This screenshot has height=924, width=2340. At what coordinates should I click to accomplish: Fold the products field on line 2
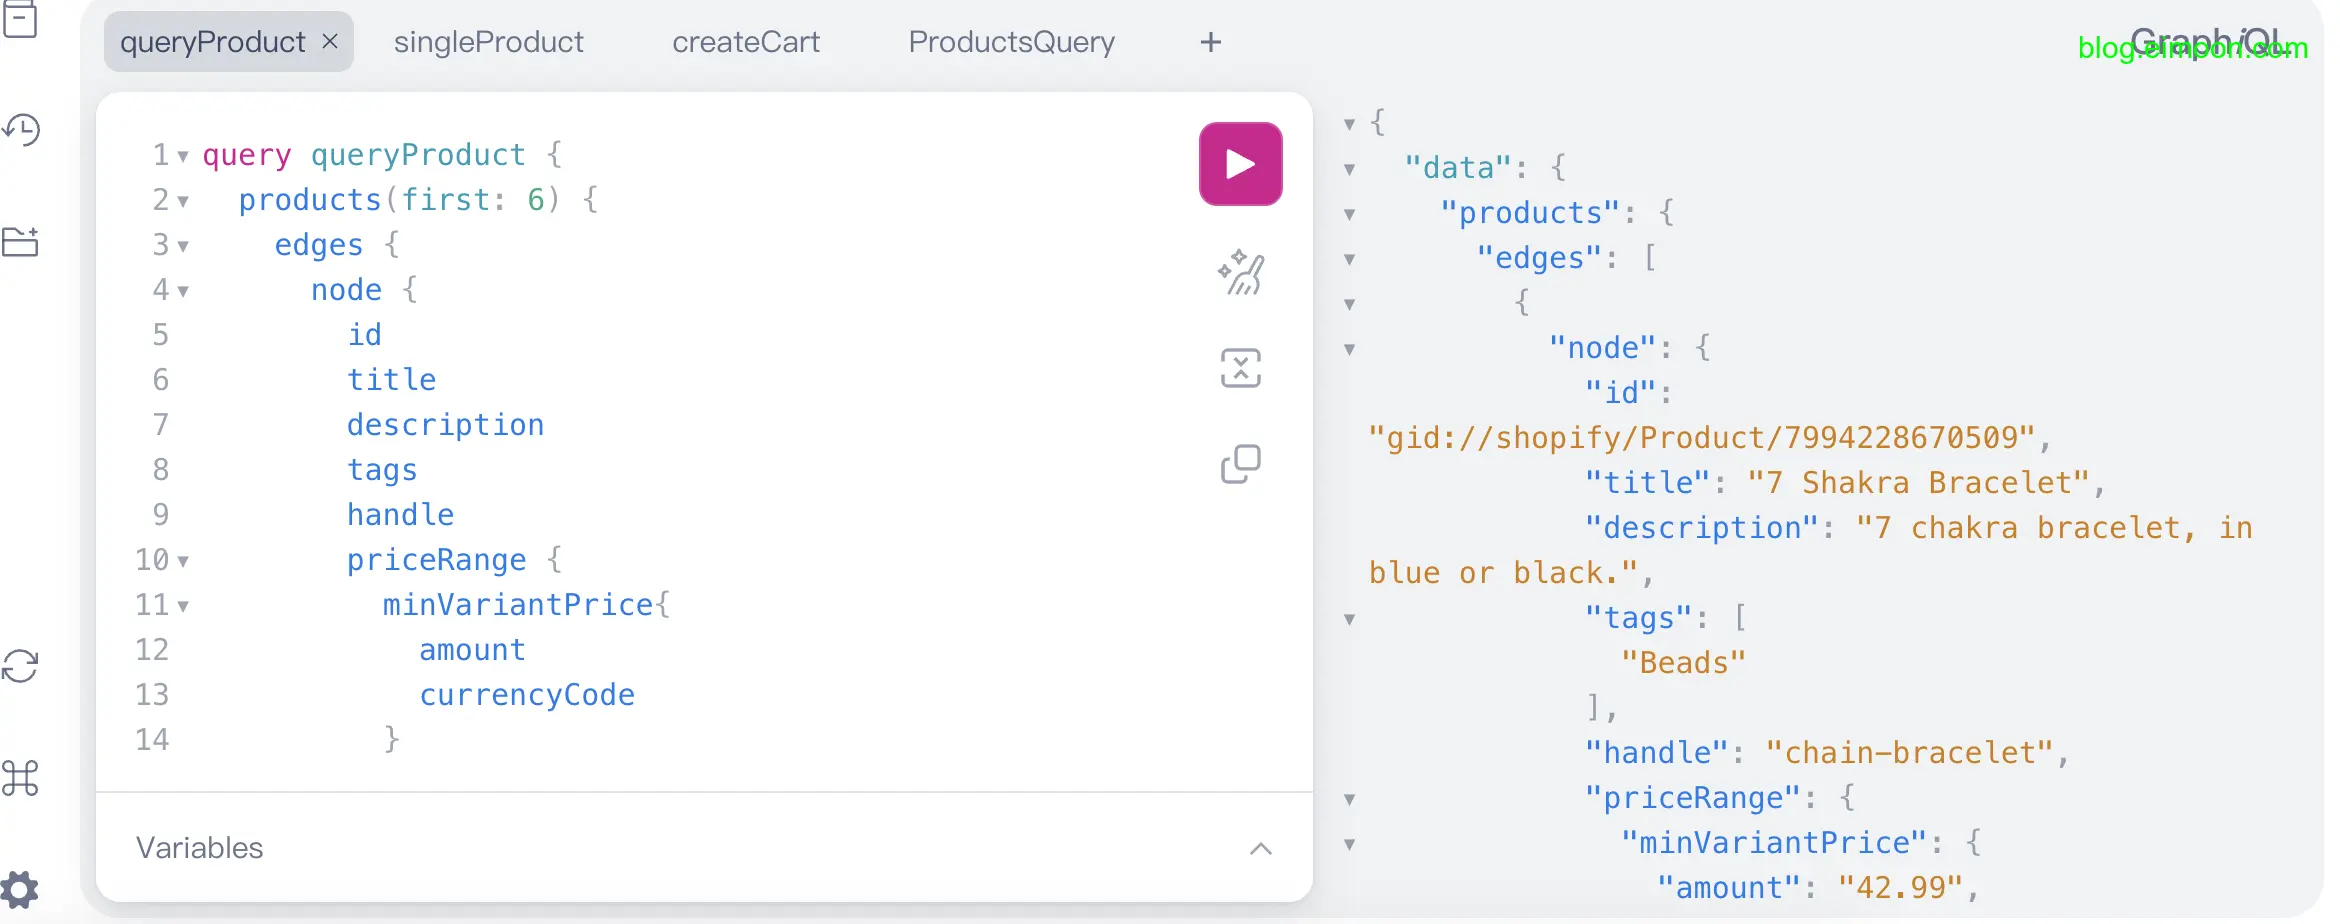pos(183,201)
